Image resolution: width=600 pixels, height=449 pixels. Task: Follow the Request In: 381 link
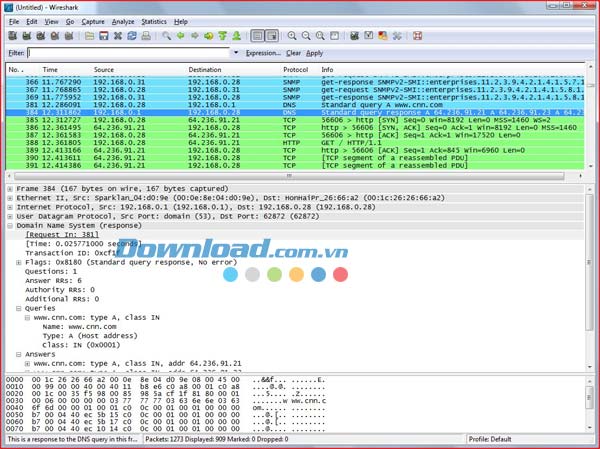click(62, 235)
